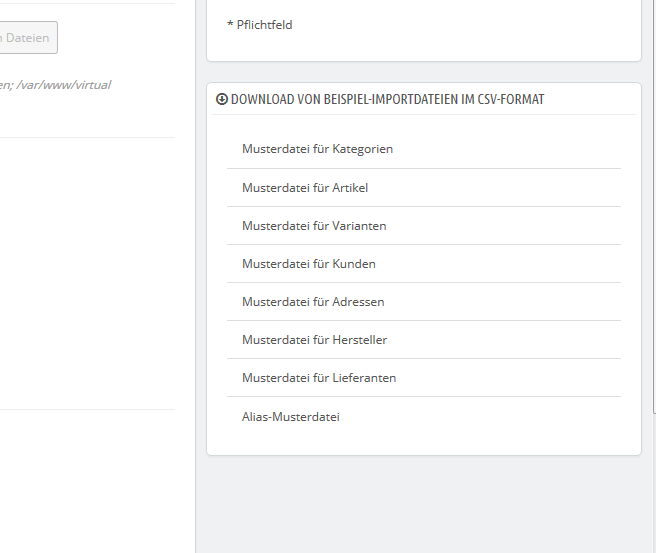Download Musterdatei für Adressen sample
Screen dimensions: 656x553
313,301
